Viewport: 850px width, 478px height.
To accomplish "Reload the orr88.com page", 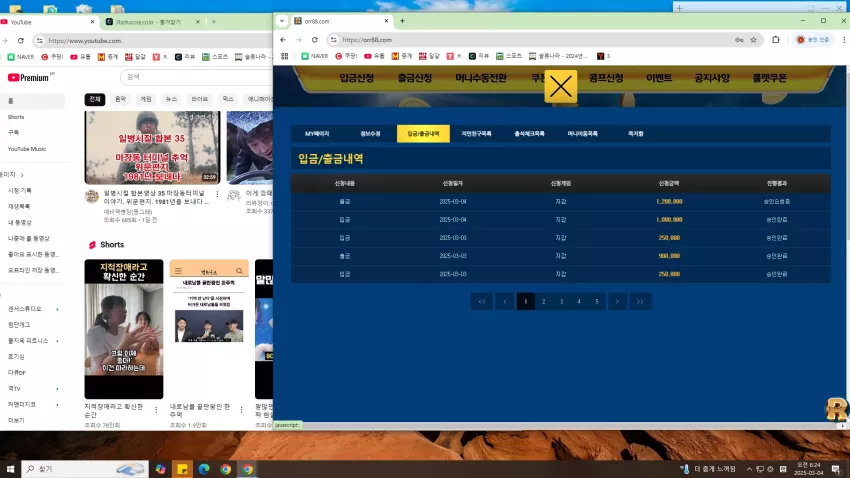I will [x=314, y=40].
